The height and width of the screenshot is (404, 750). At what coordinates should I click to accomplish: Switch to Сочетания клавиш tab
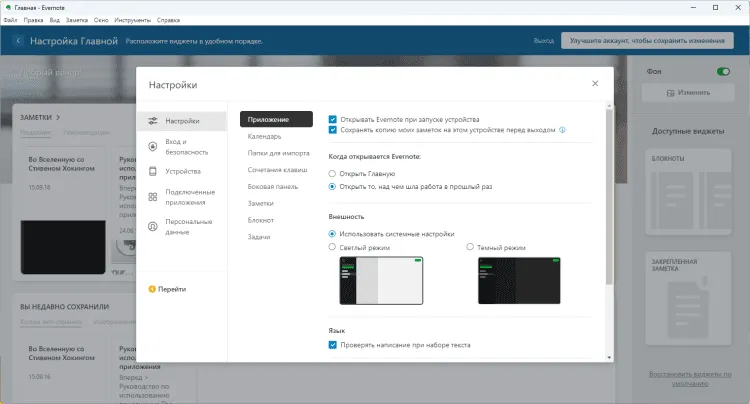click(x=277, y=170)
